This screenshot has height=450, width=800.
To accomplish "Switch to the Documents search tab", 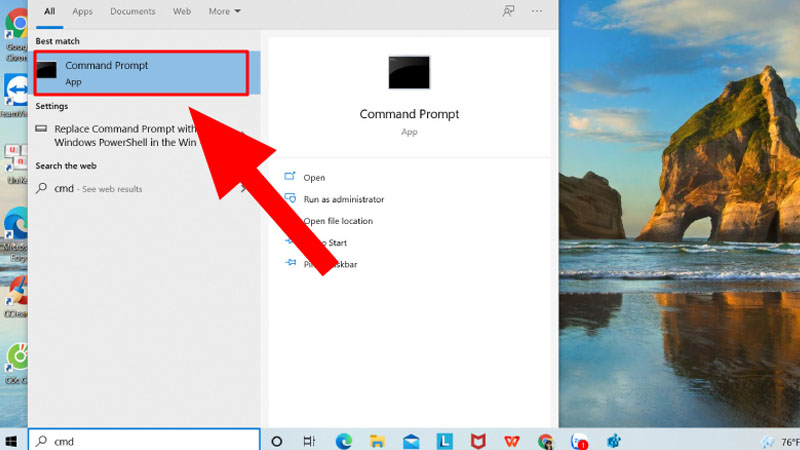I will click(x=132, y=11).
